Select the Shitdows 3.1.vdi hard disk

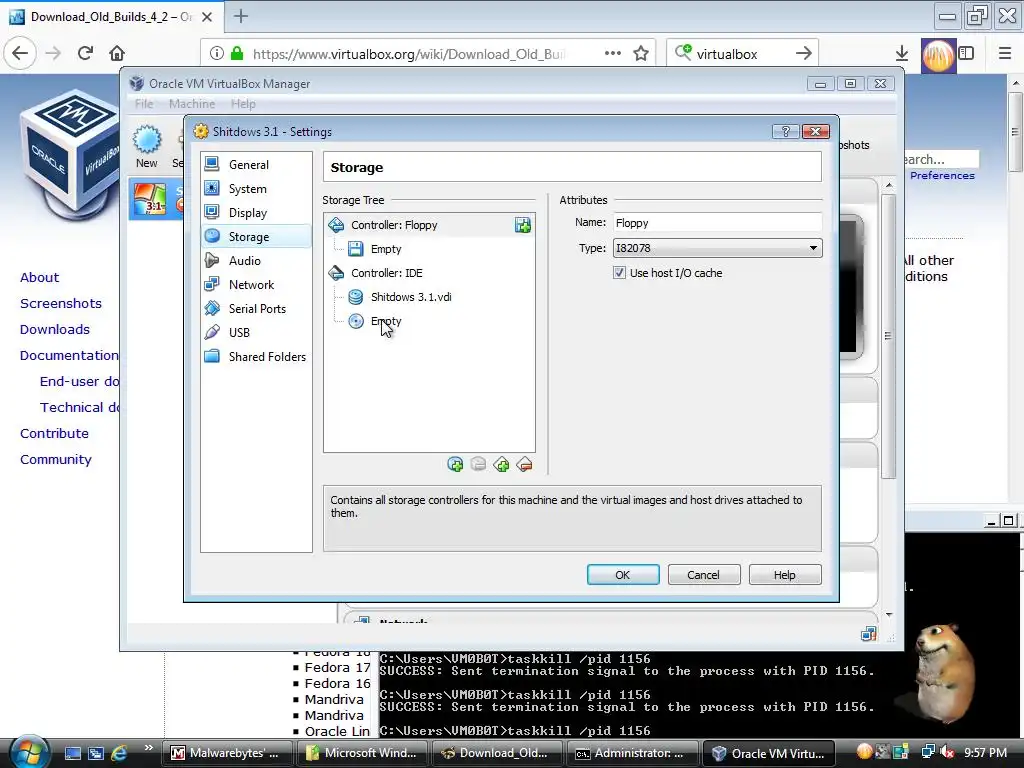click(411, 297)
